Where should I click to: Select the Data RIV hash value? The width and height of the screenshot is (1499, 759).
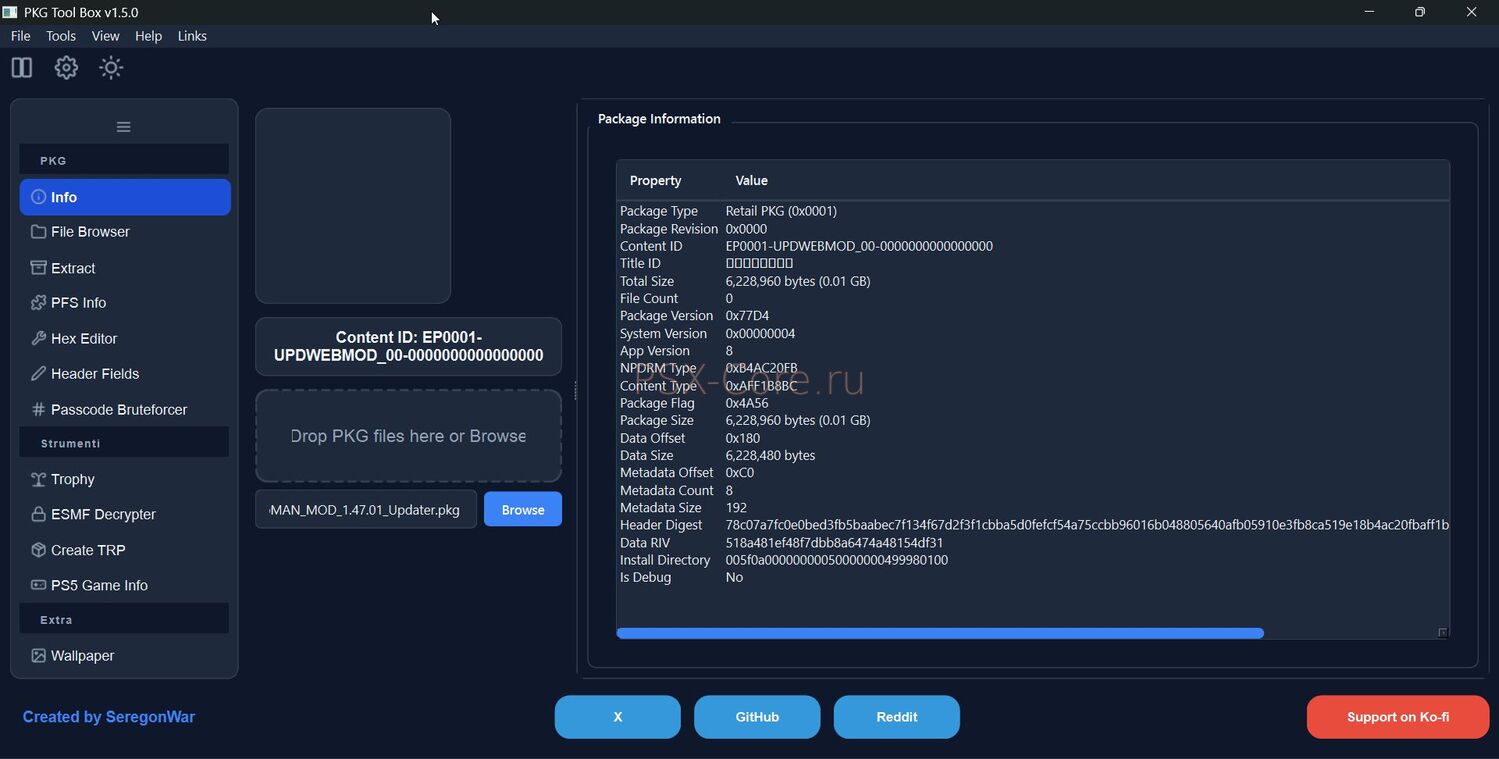[x=834, y=543]
